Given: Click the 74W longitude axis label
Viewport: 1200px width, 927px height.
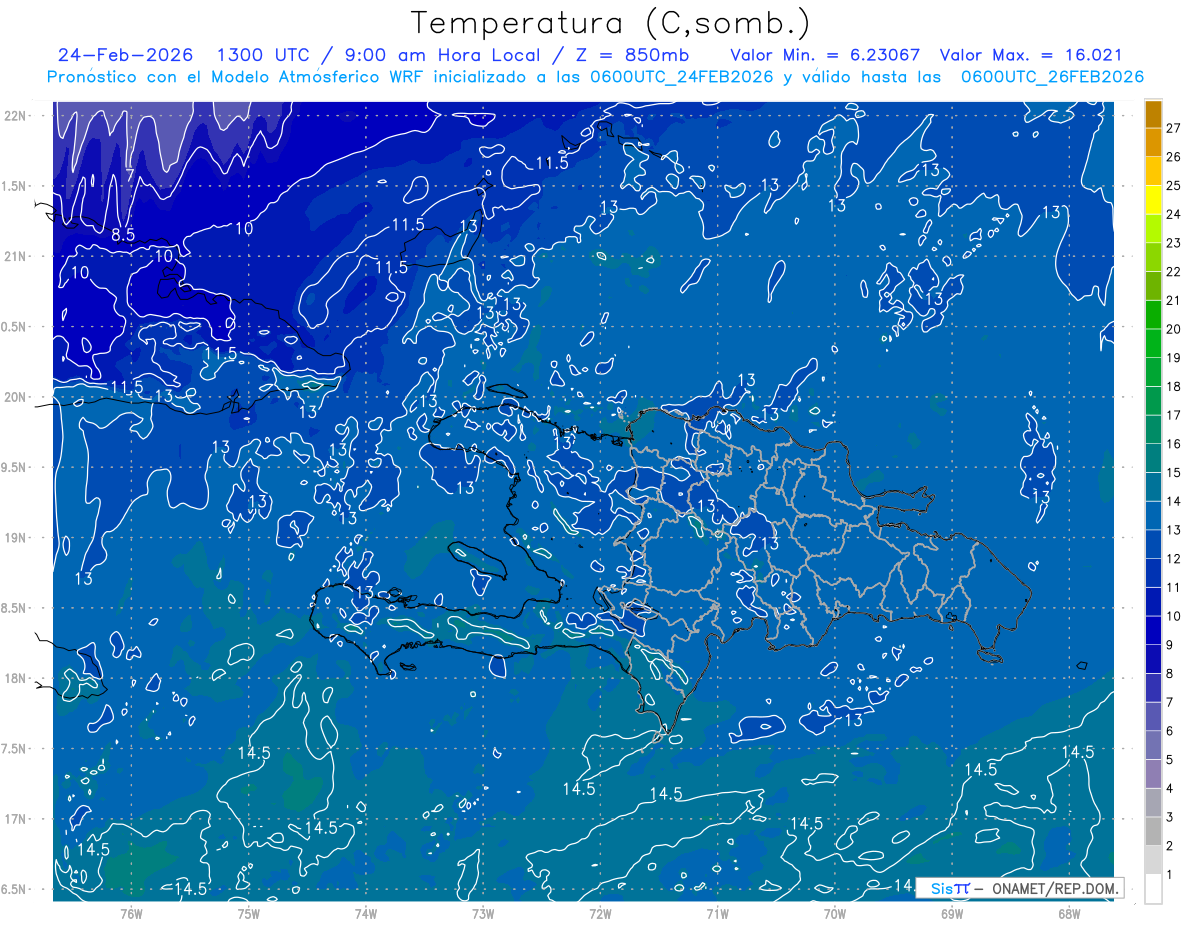Looking at the screenshot, I should click(x=365, y=914).
